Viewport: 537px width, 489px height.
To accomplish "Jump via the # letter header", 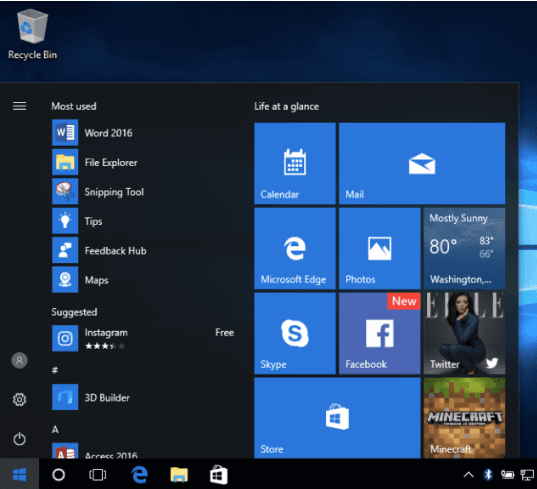I will (55, 370).
